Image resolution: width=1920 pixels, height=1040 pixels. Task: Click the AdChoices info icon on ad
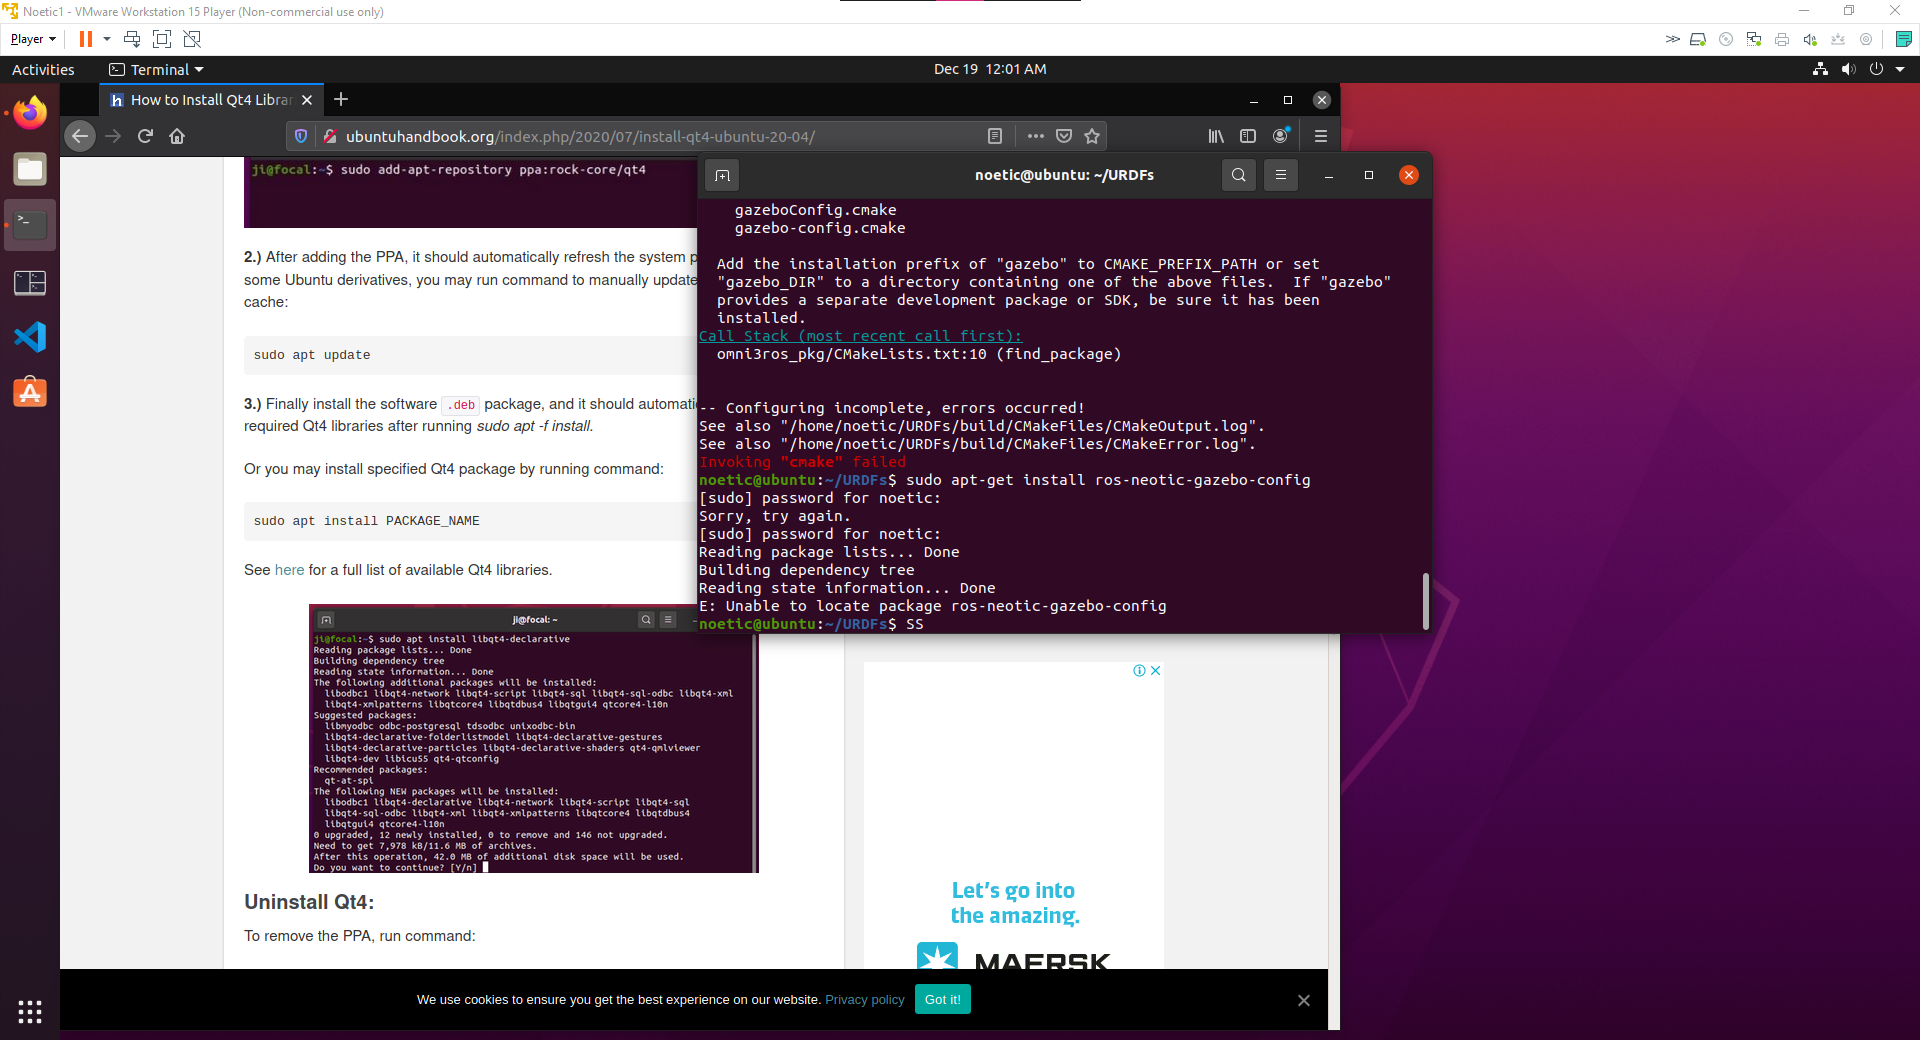click(x=1139, y=671)
